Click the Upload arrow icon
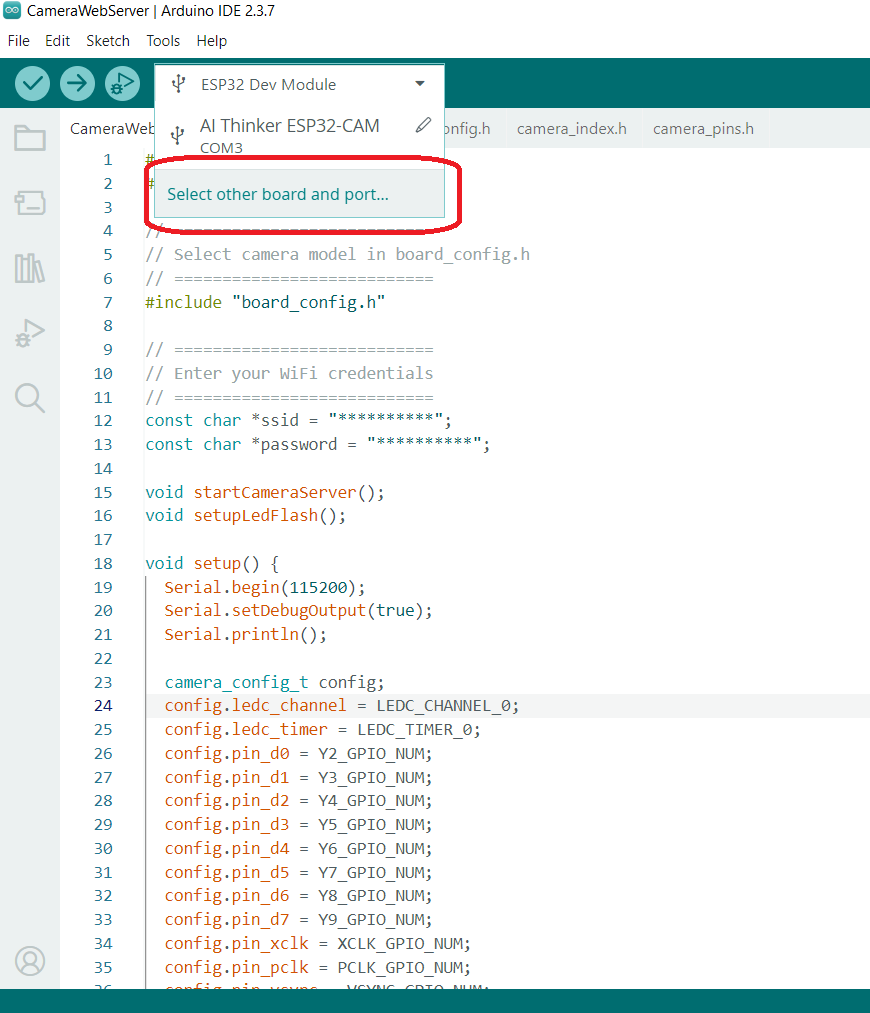The width and height of the screenshot is (870, 1013). 77,83
